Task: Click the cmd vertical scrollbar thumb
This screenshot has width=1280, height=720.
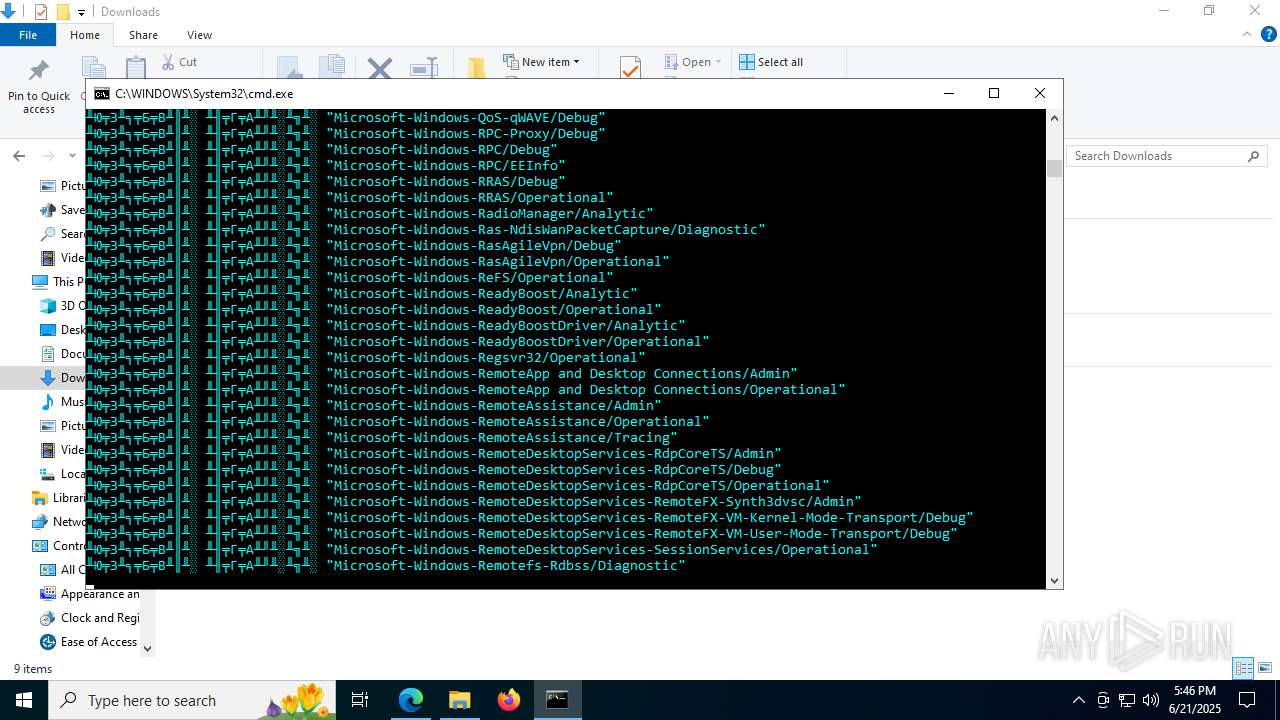Action: 1054,168
